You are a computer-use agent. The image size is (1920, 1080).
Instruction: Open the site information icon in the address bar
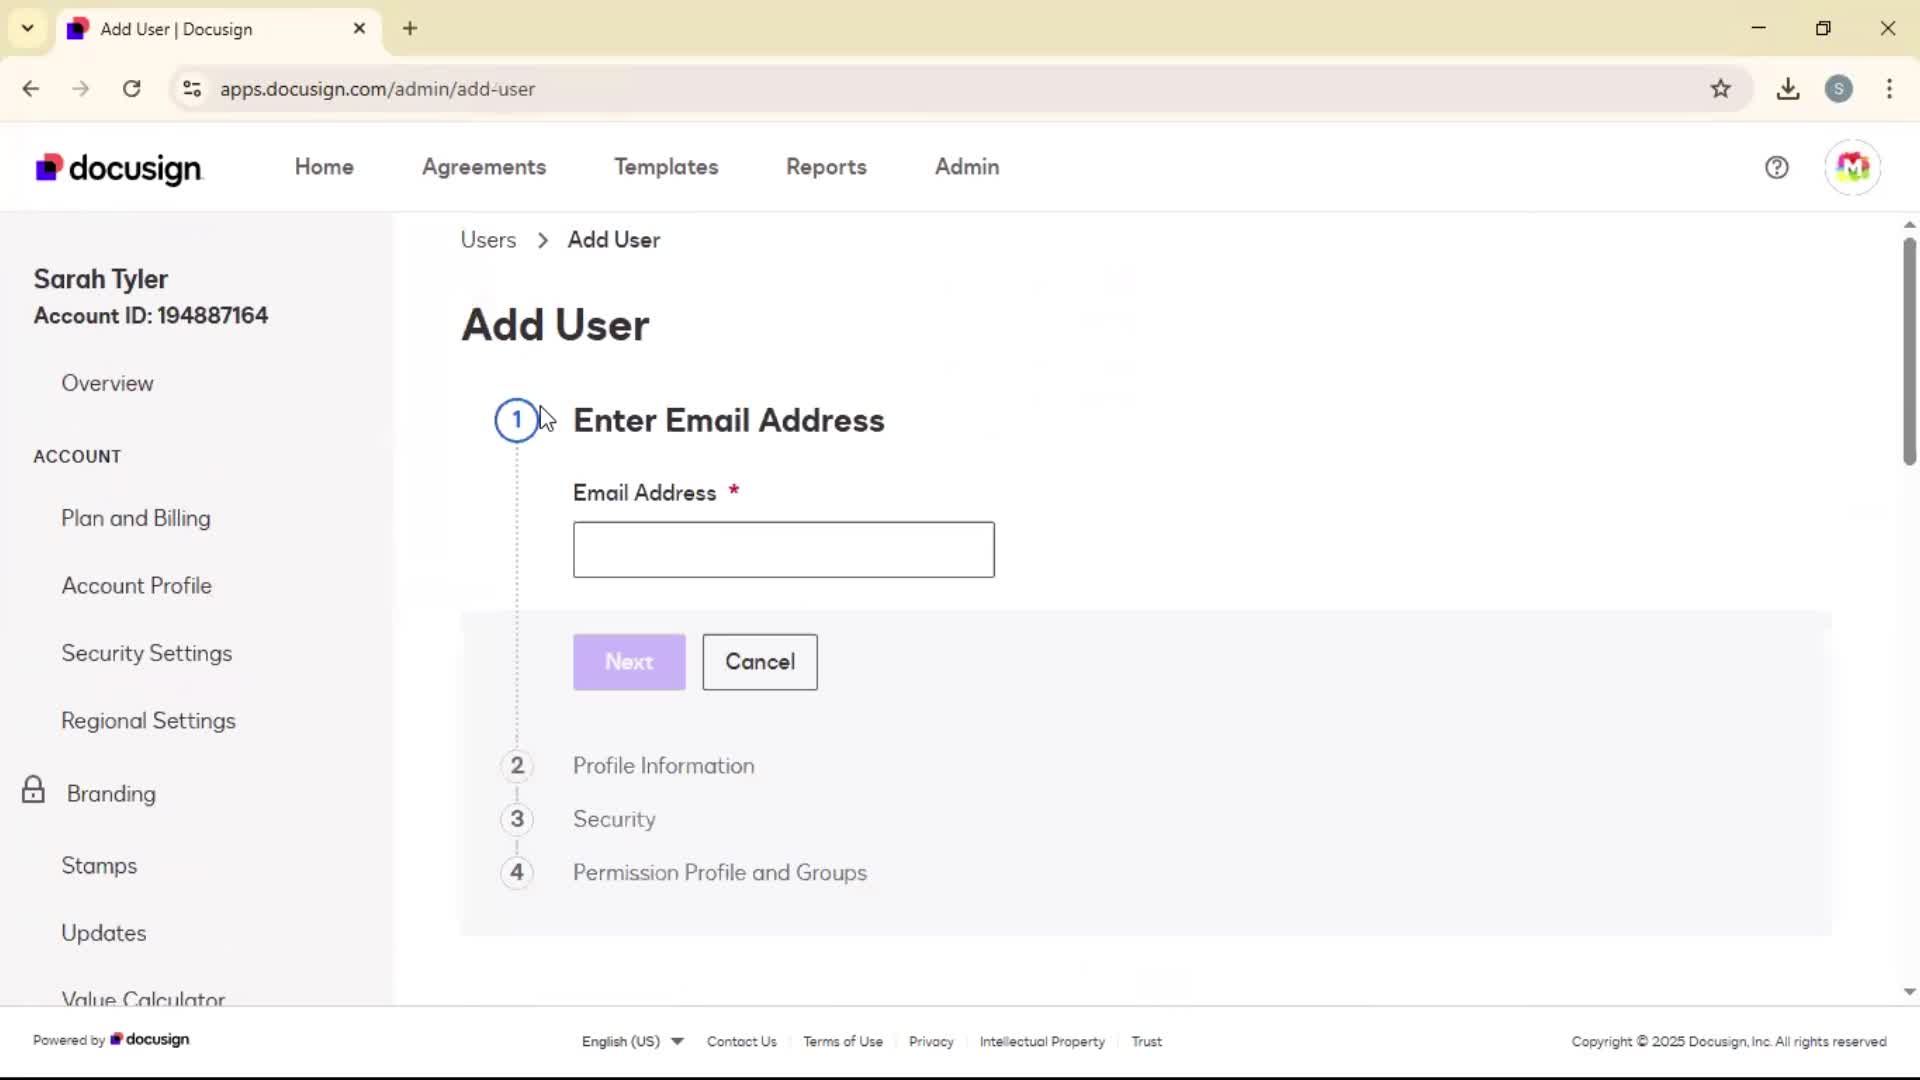coord(192,89)
